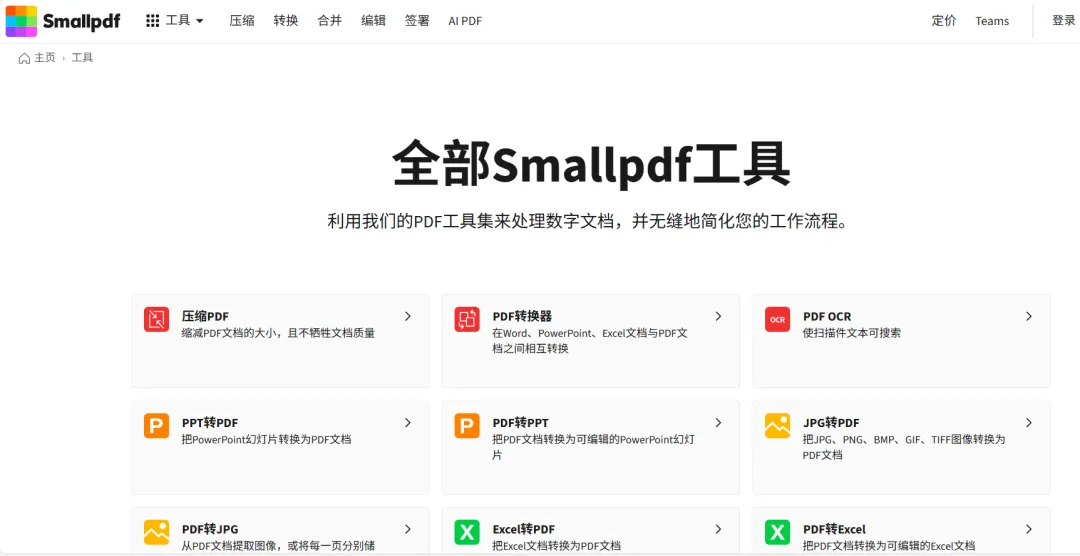Click the PPT转PDF orange P icon
Image resolution: width=1080 pixels, height=556 pixels.
(x=156, y=425)
